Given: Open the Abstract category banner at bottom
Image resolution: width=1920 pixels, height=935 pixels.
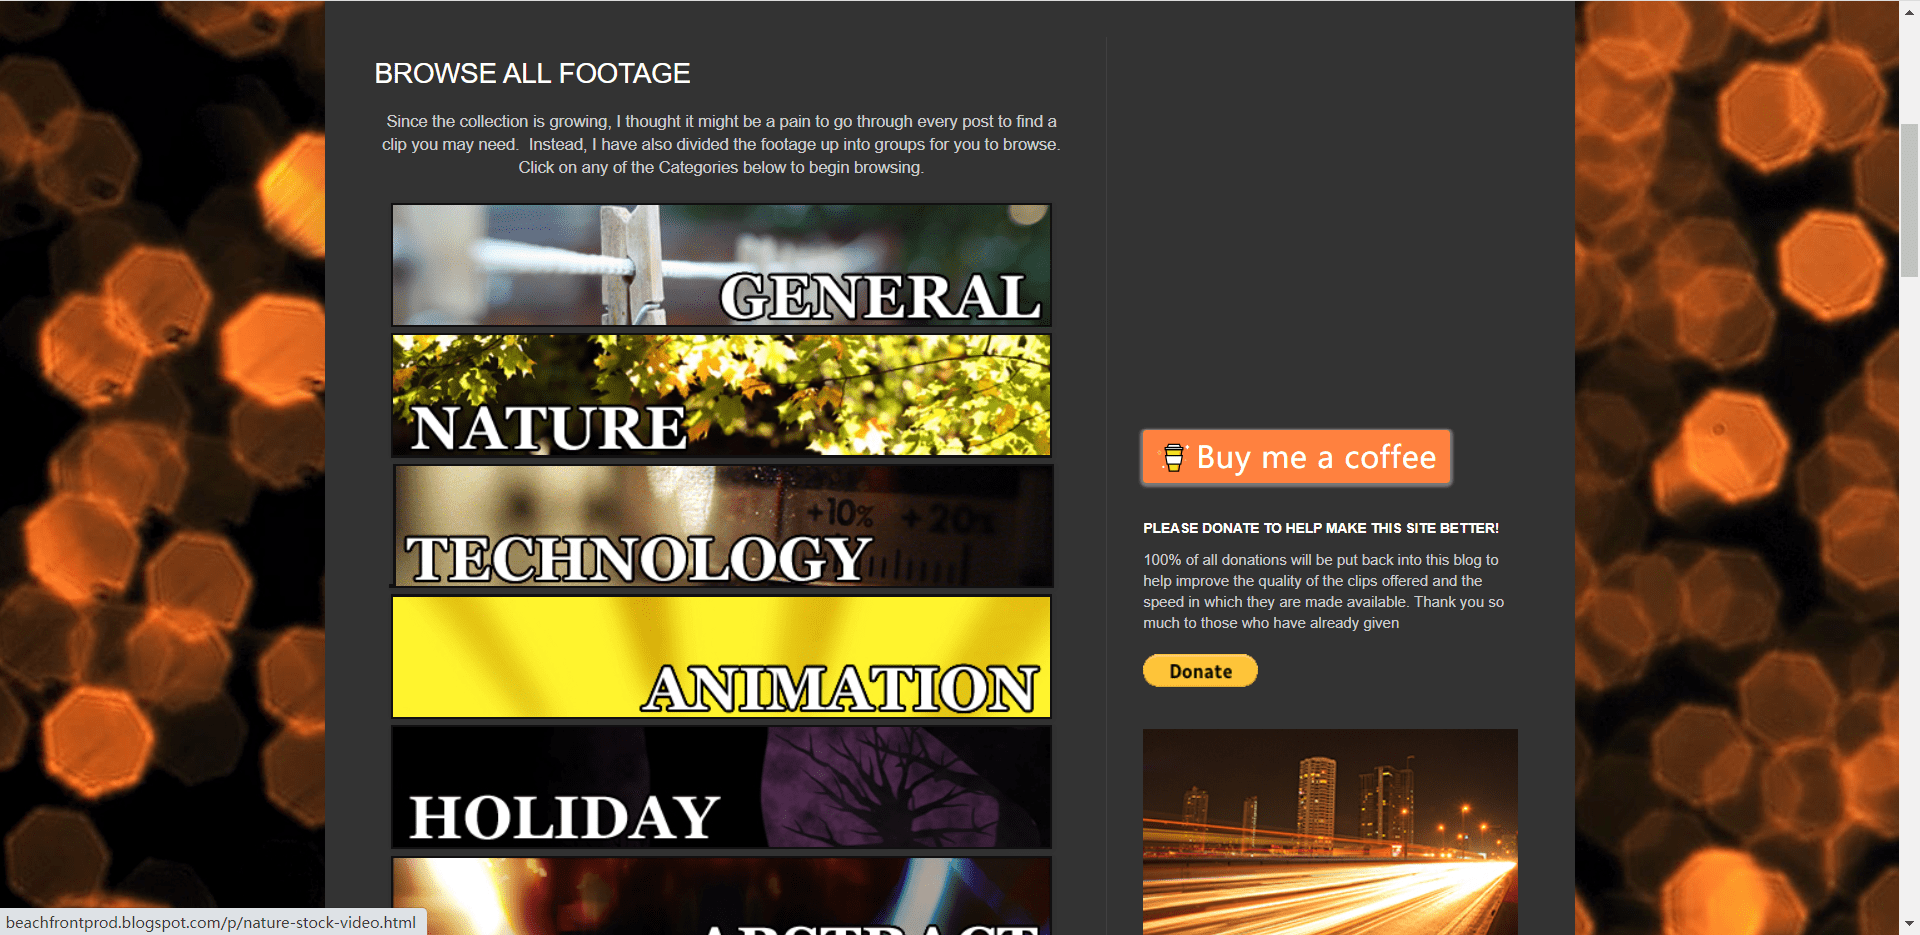Looking at the screenshot, I should (721, 896).
